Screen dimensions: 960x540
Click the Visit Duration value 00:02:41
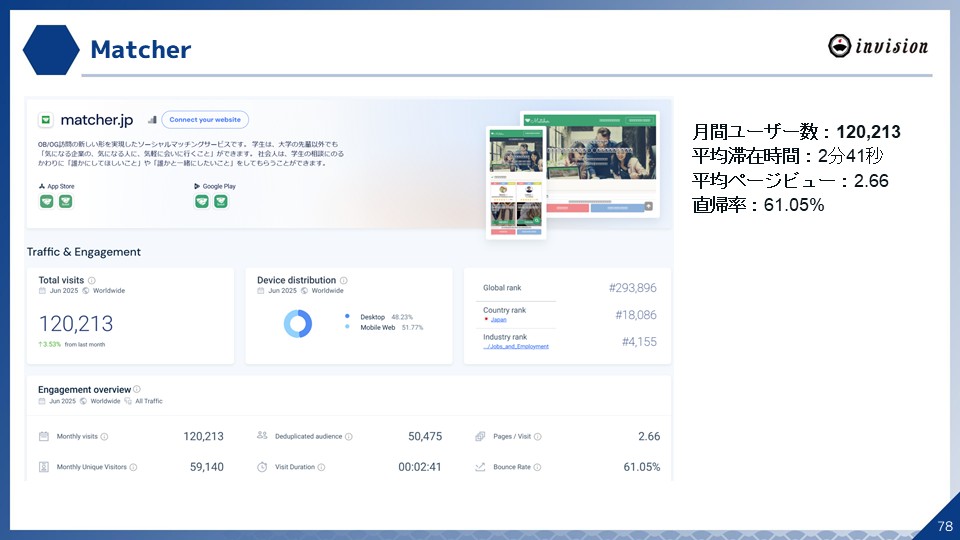point(419,467)
